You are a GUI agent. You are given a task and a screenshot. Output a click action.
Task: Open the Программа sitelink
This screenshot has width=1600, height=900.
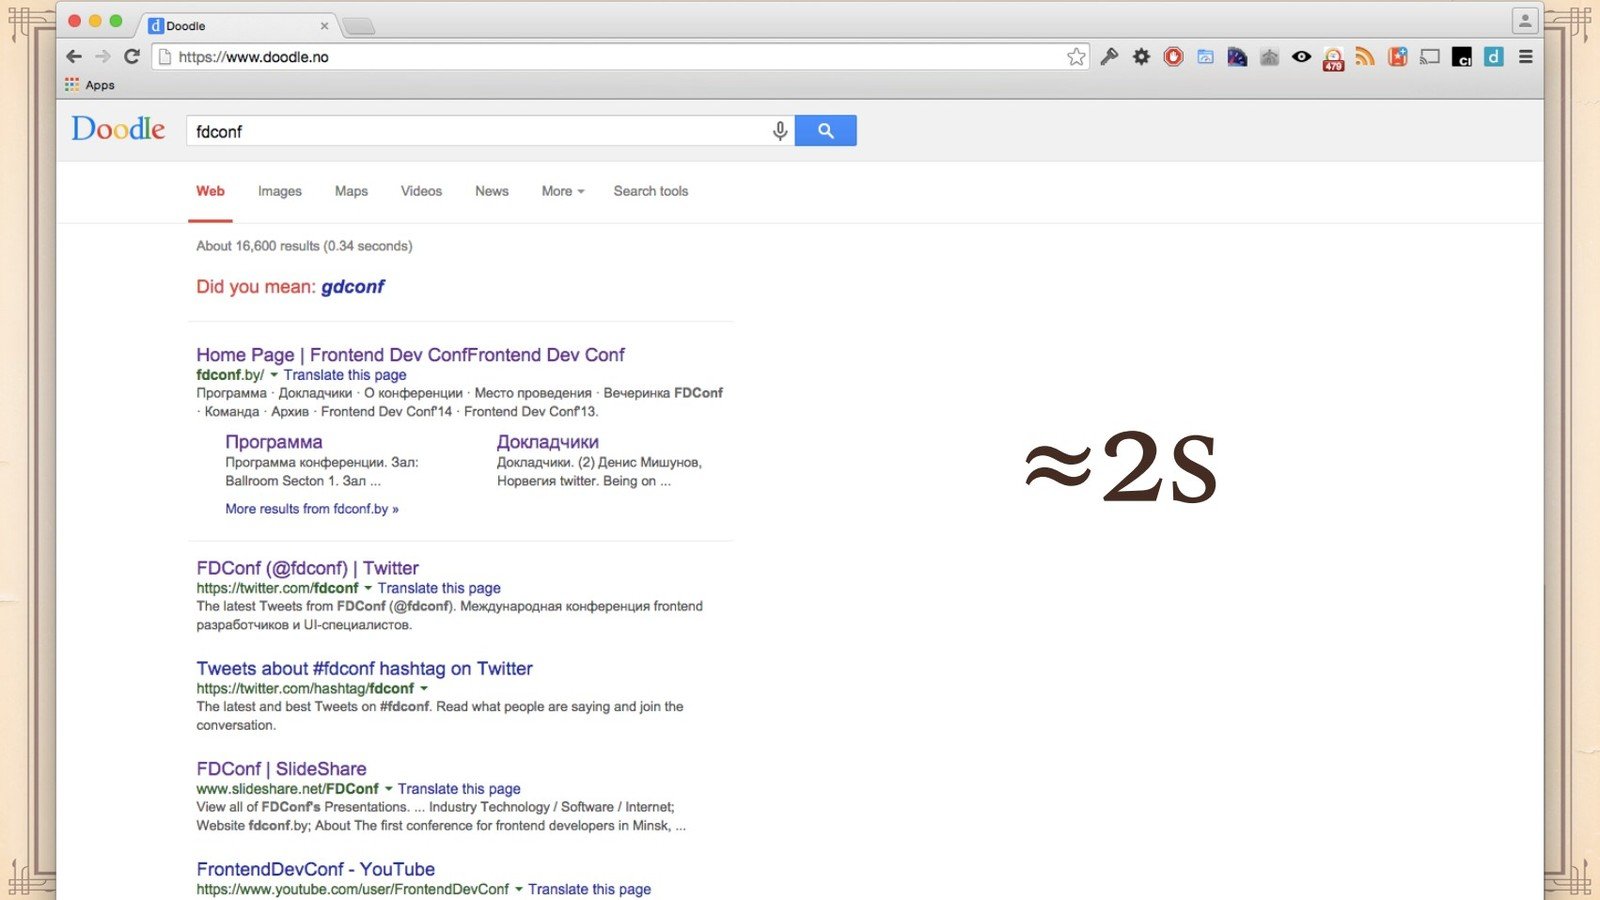click(x=274, y=442)
